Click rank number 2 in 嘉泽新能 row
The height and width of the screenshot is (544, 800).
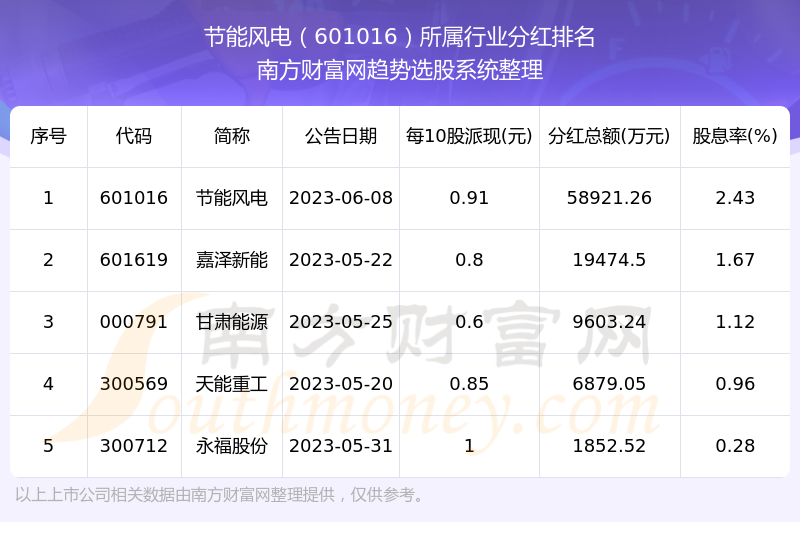[48, 260]
